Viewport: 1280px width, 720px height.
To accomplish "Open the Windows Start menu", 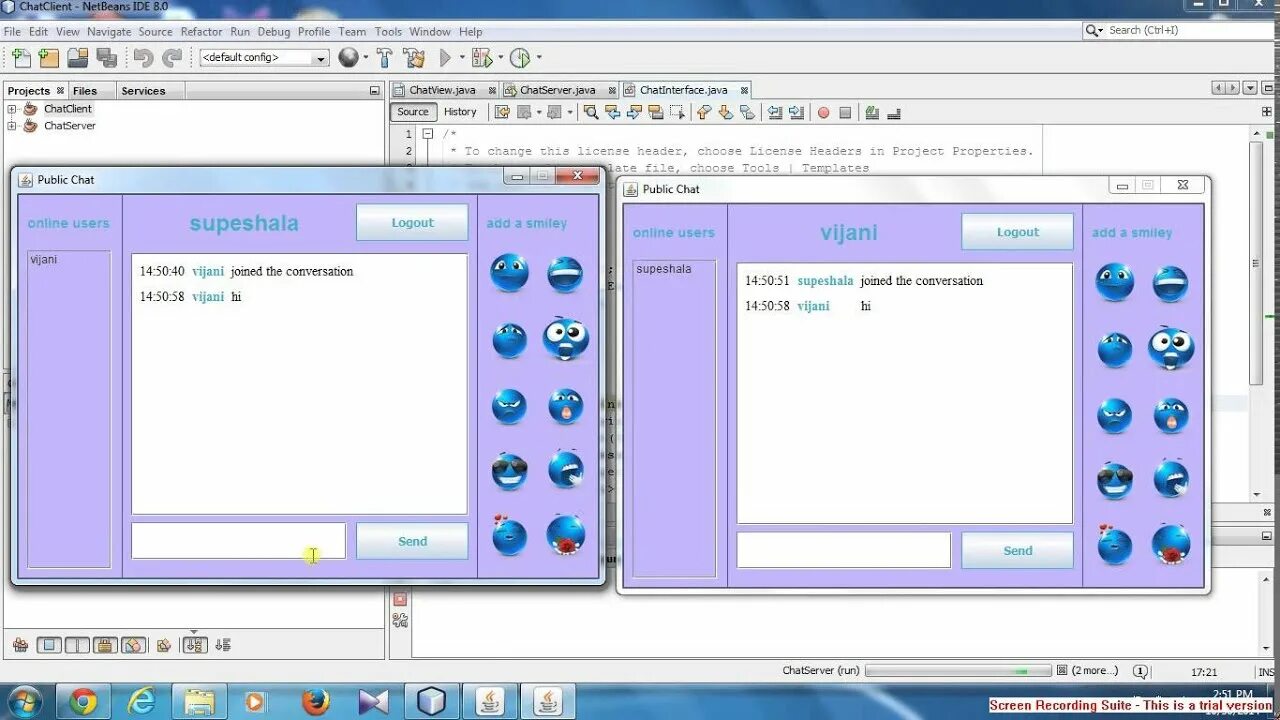I will pos(24,702).
